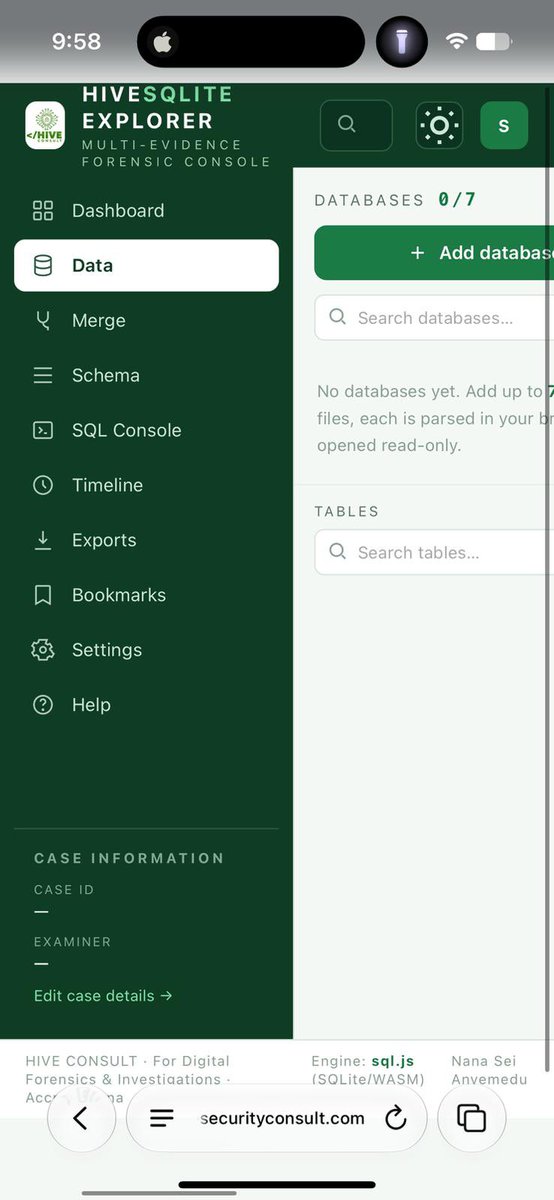Click the CASE ID label

tap(64, 890)
